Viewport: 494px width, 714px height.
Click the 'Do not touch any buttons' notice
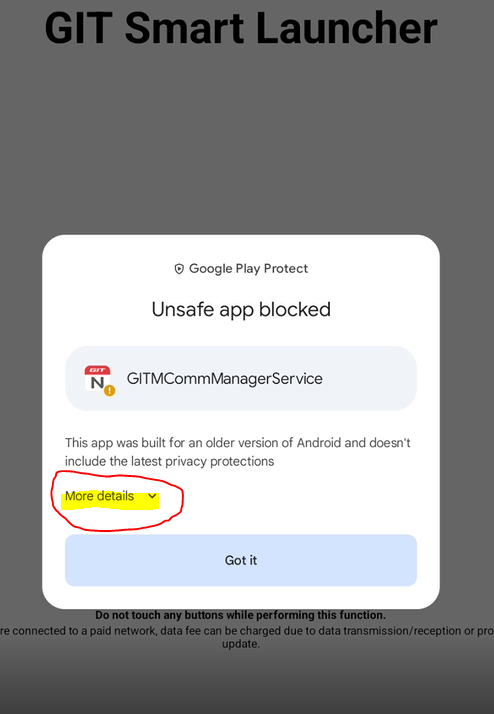click(x=240, y=615)
